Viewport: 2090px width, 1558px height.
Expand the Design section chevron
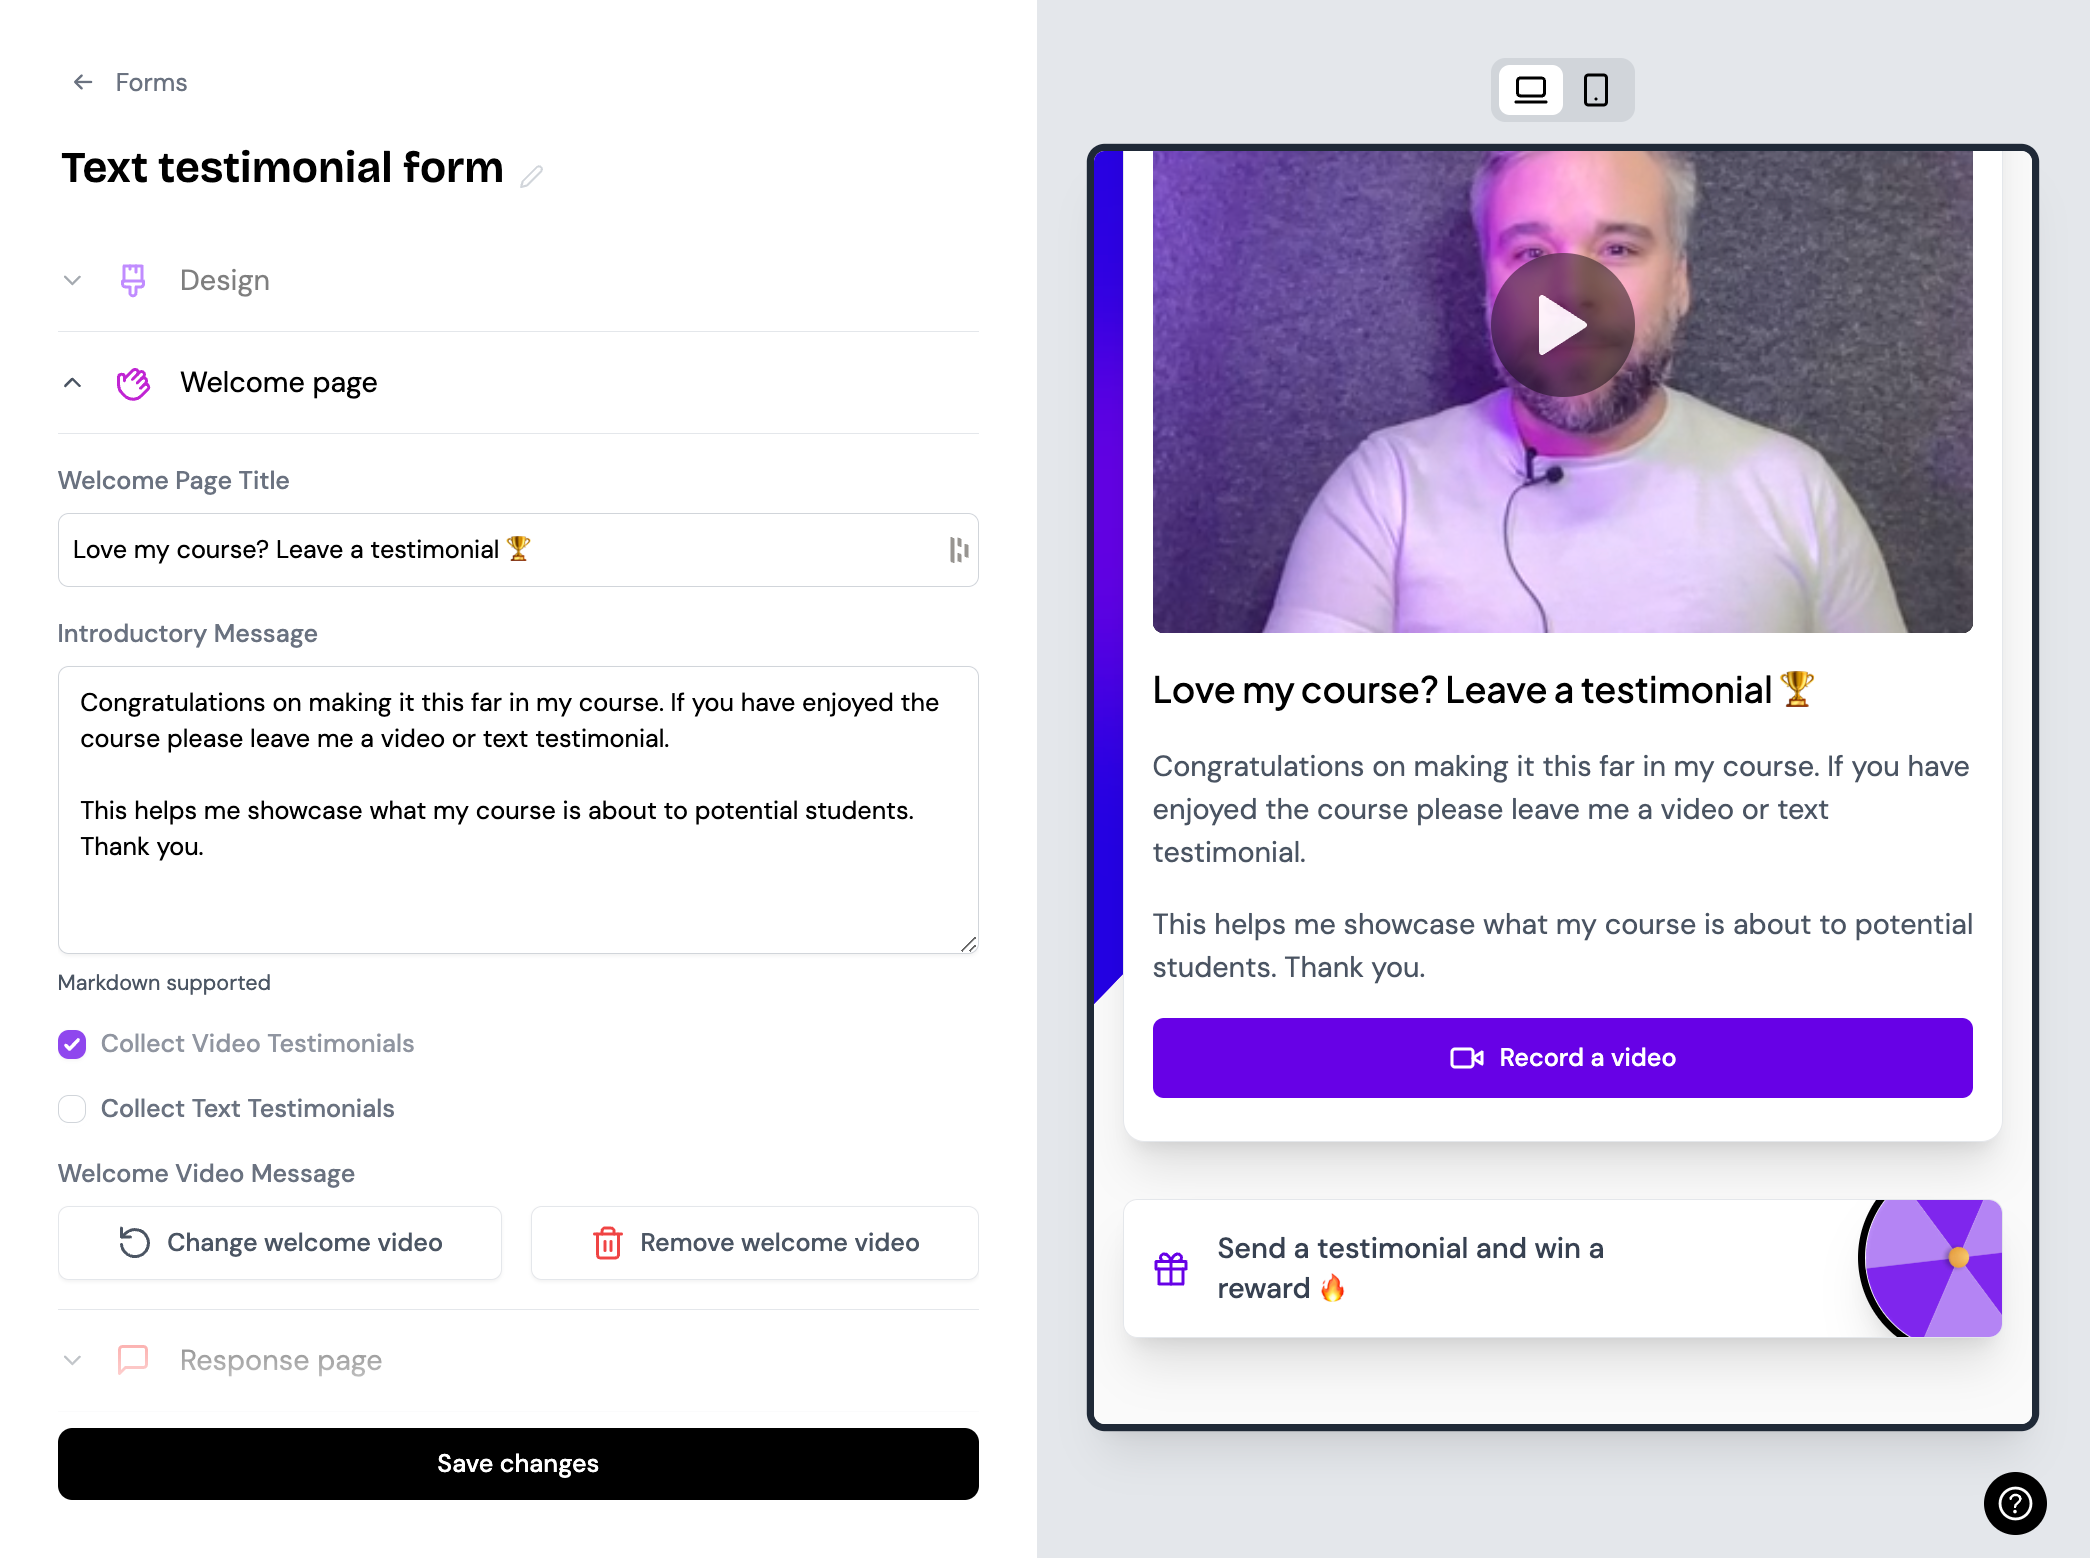click(72, 280)
